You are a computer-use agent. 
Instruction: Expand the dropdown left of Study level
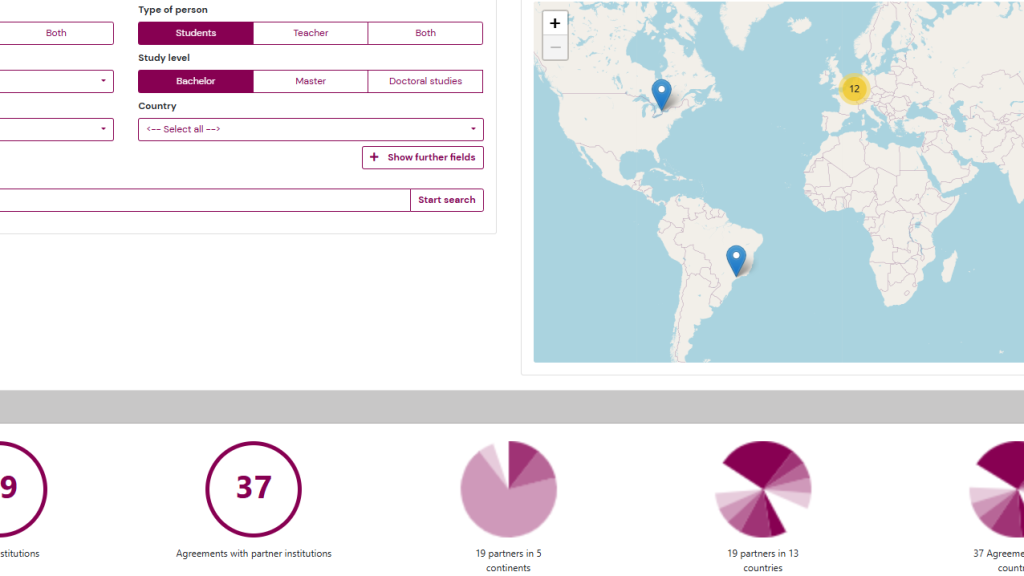coord(56,81)
